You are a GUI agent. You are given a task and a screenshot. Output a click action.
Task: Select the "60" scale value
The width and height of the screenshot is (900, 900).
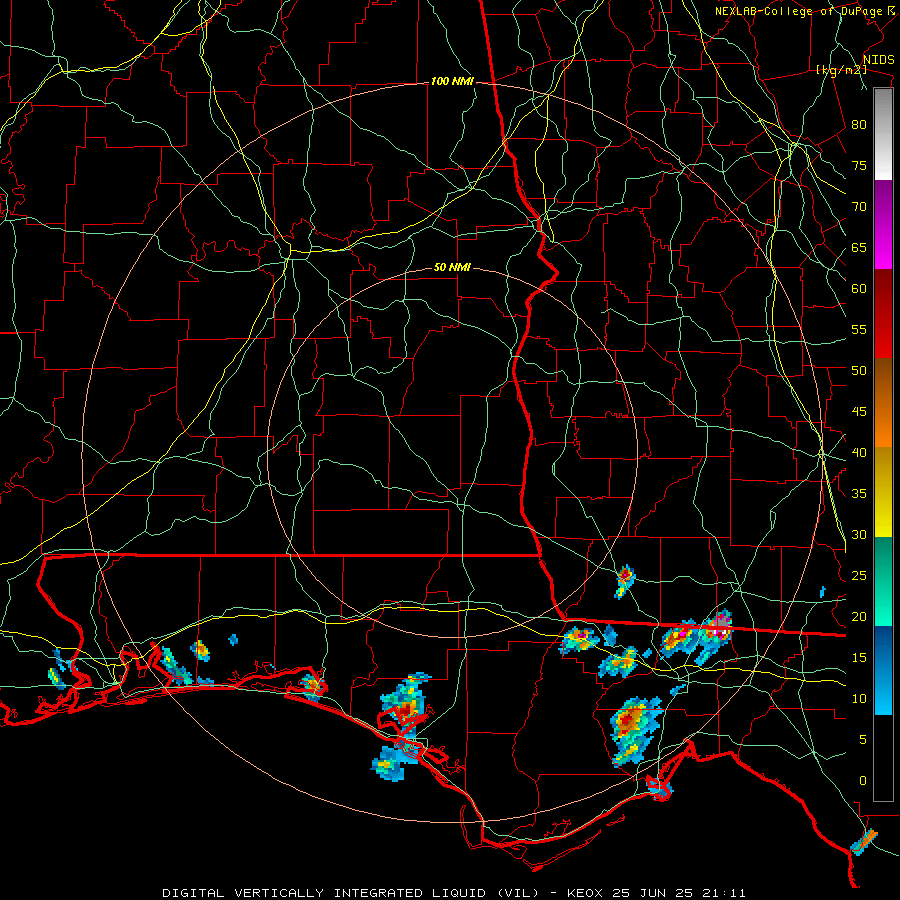[x=859, y=289]
